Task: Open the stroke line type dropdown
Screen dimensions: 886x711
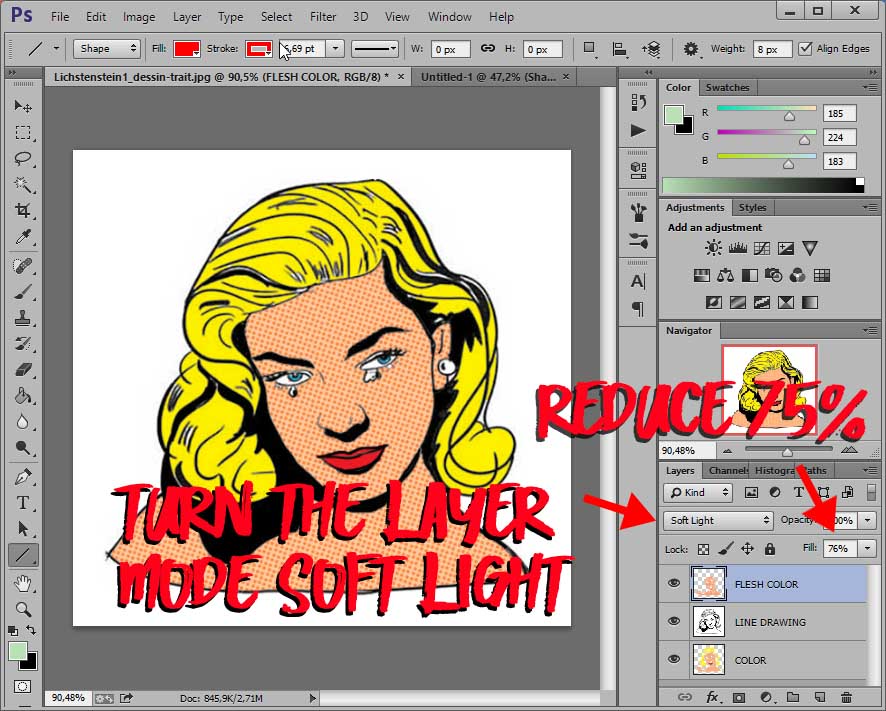Action: (x=375, y=49)
